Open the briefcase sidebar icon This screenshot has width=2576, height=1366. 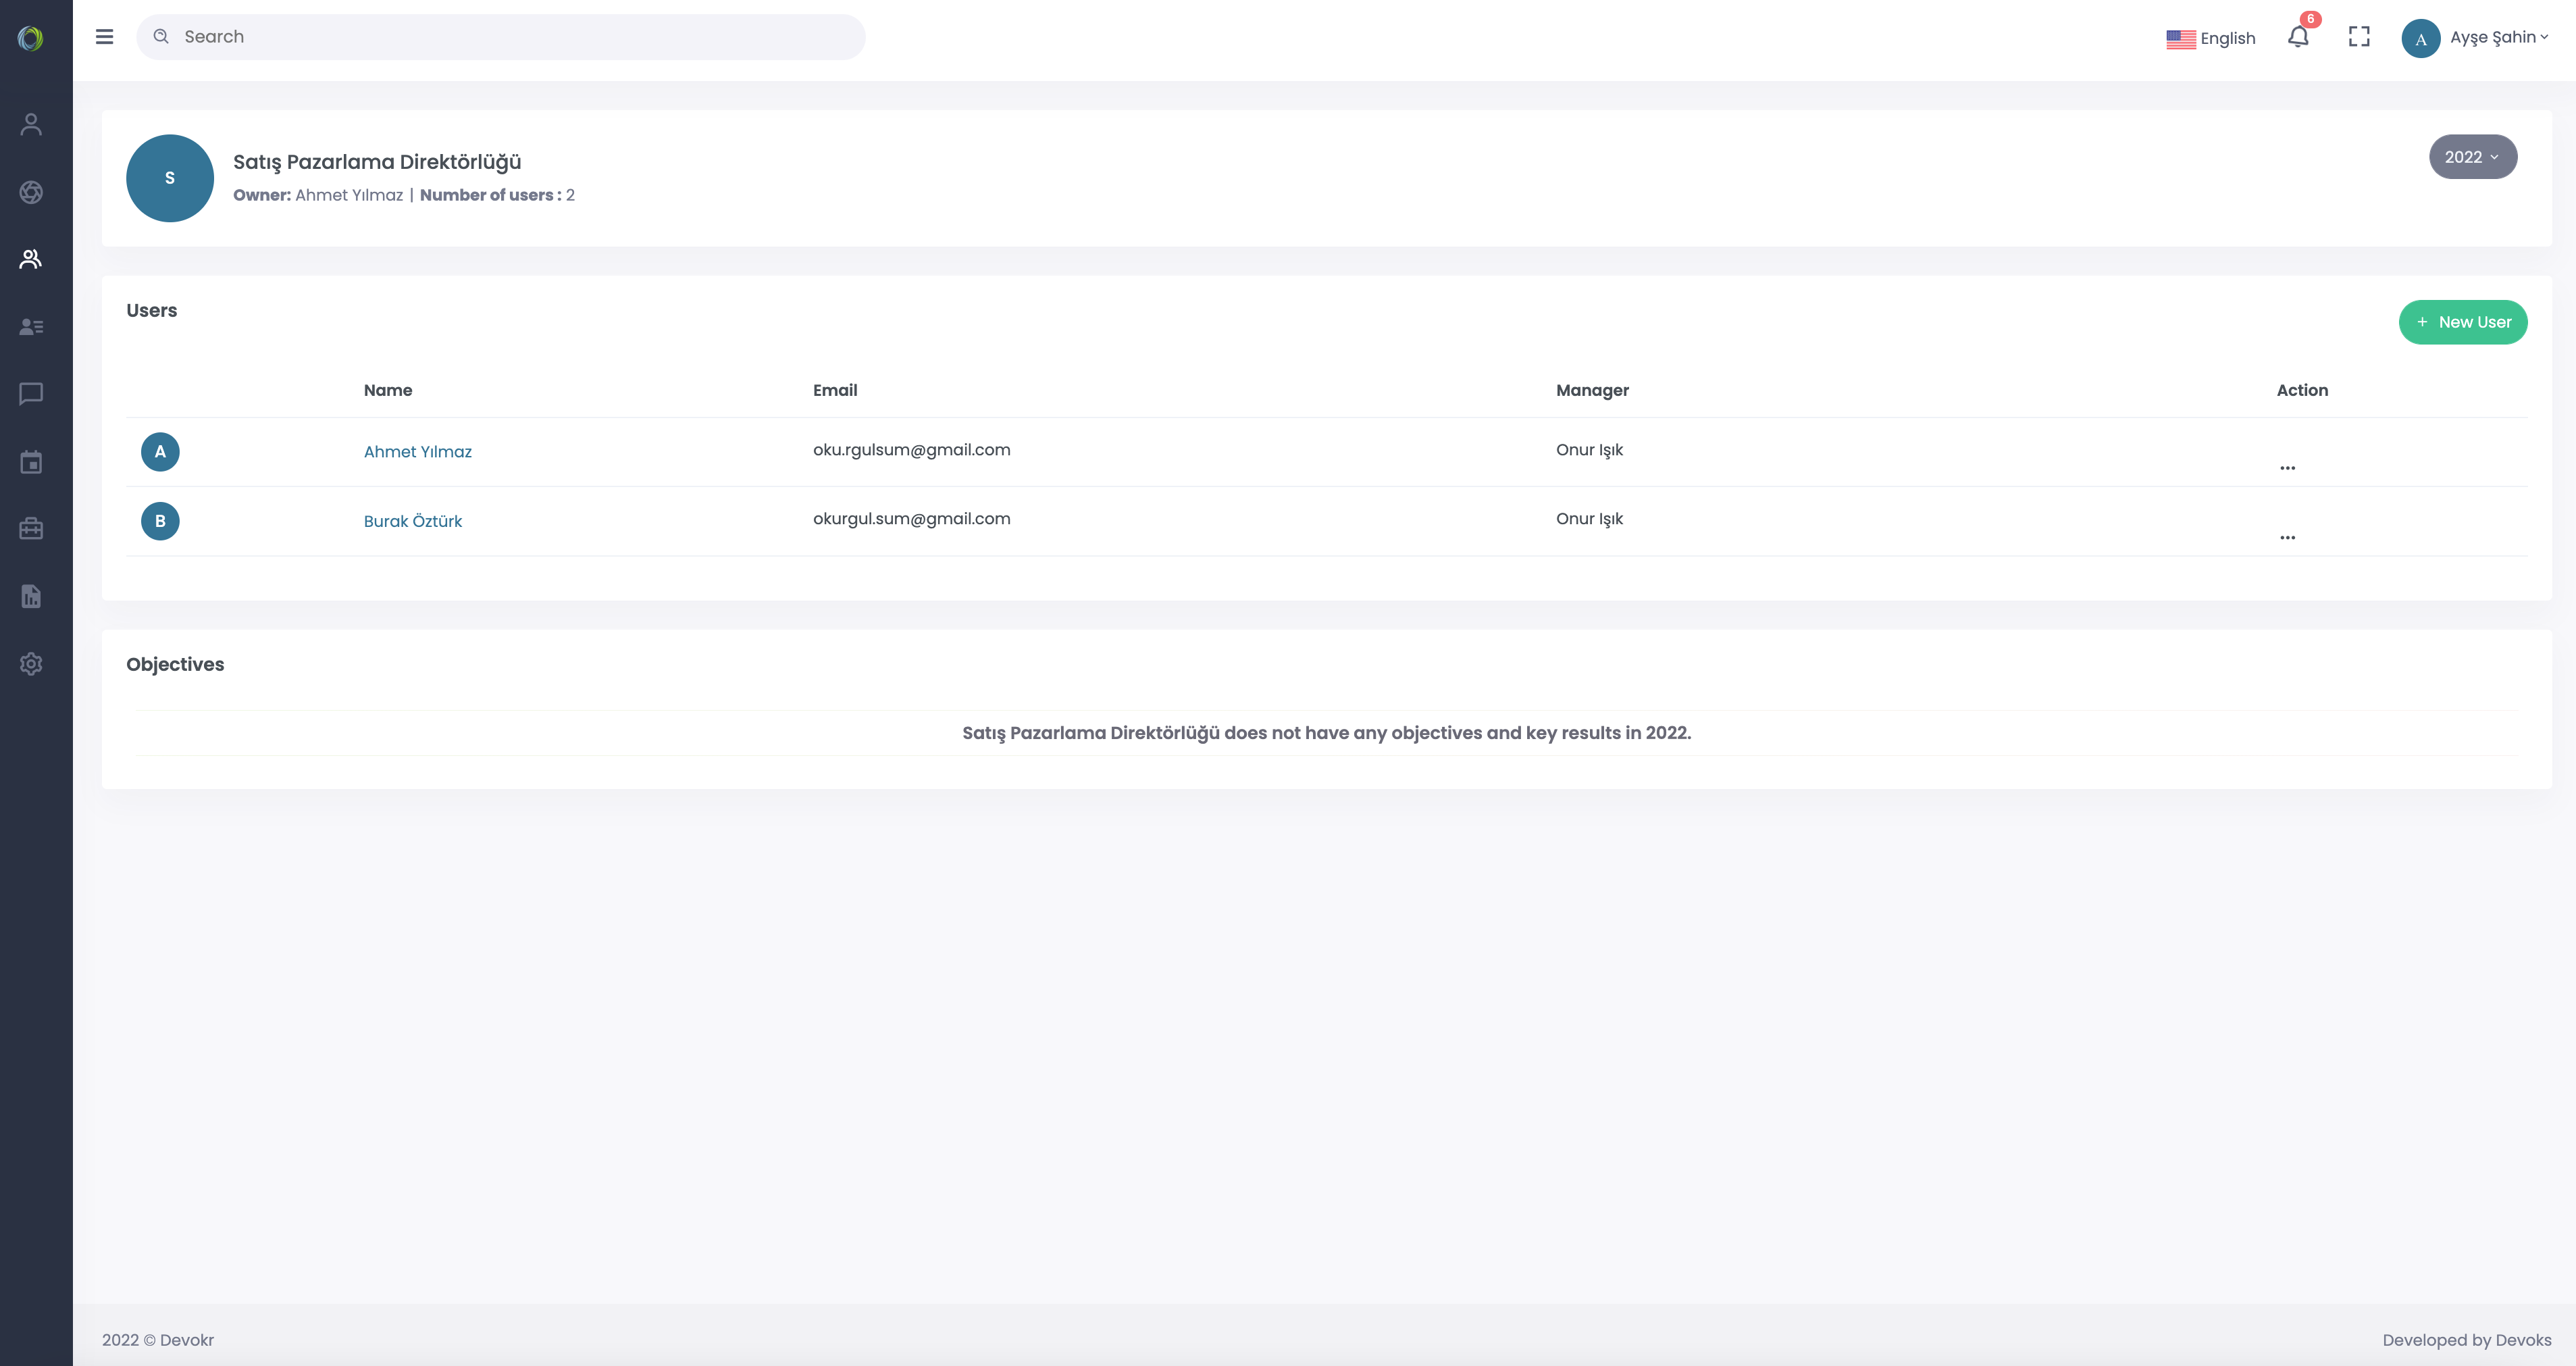click(x=31, y=528)
